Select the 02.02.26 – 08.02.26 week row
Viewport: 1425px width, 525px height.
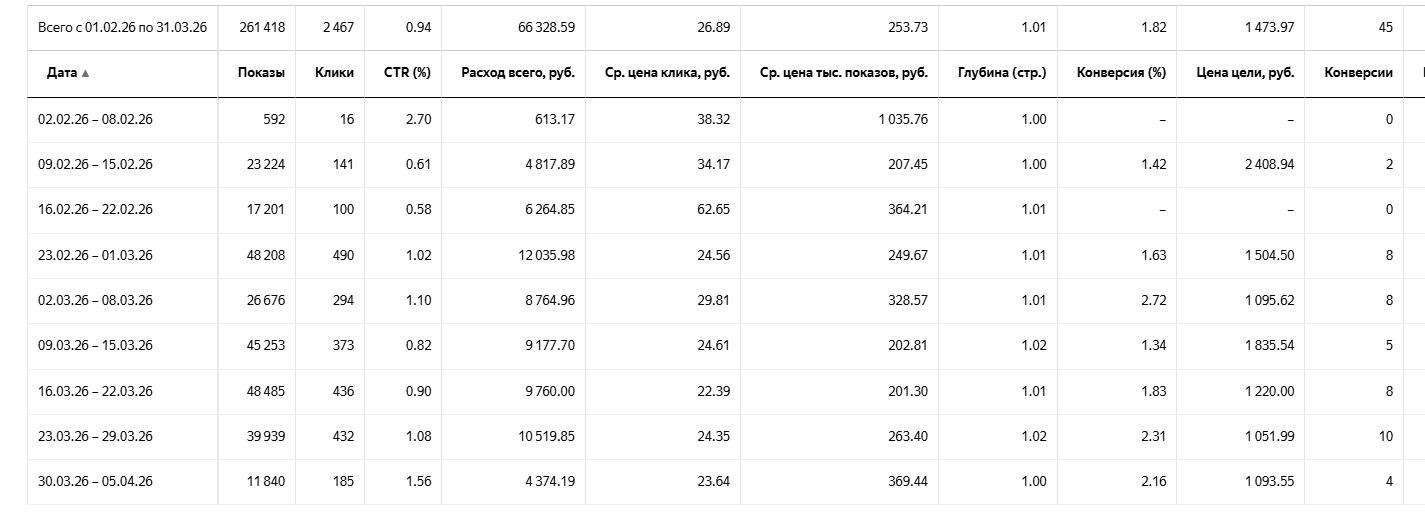(x=95, y=119)
